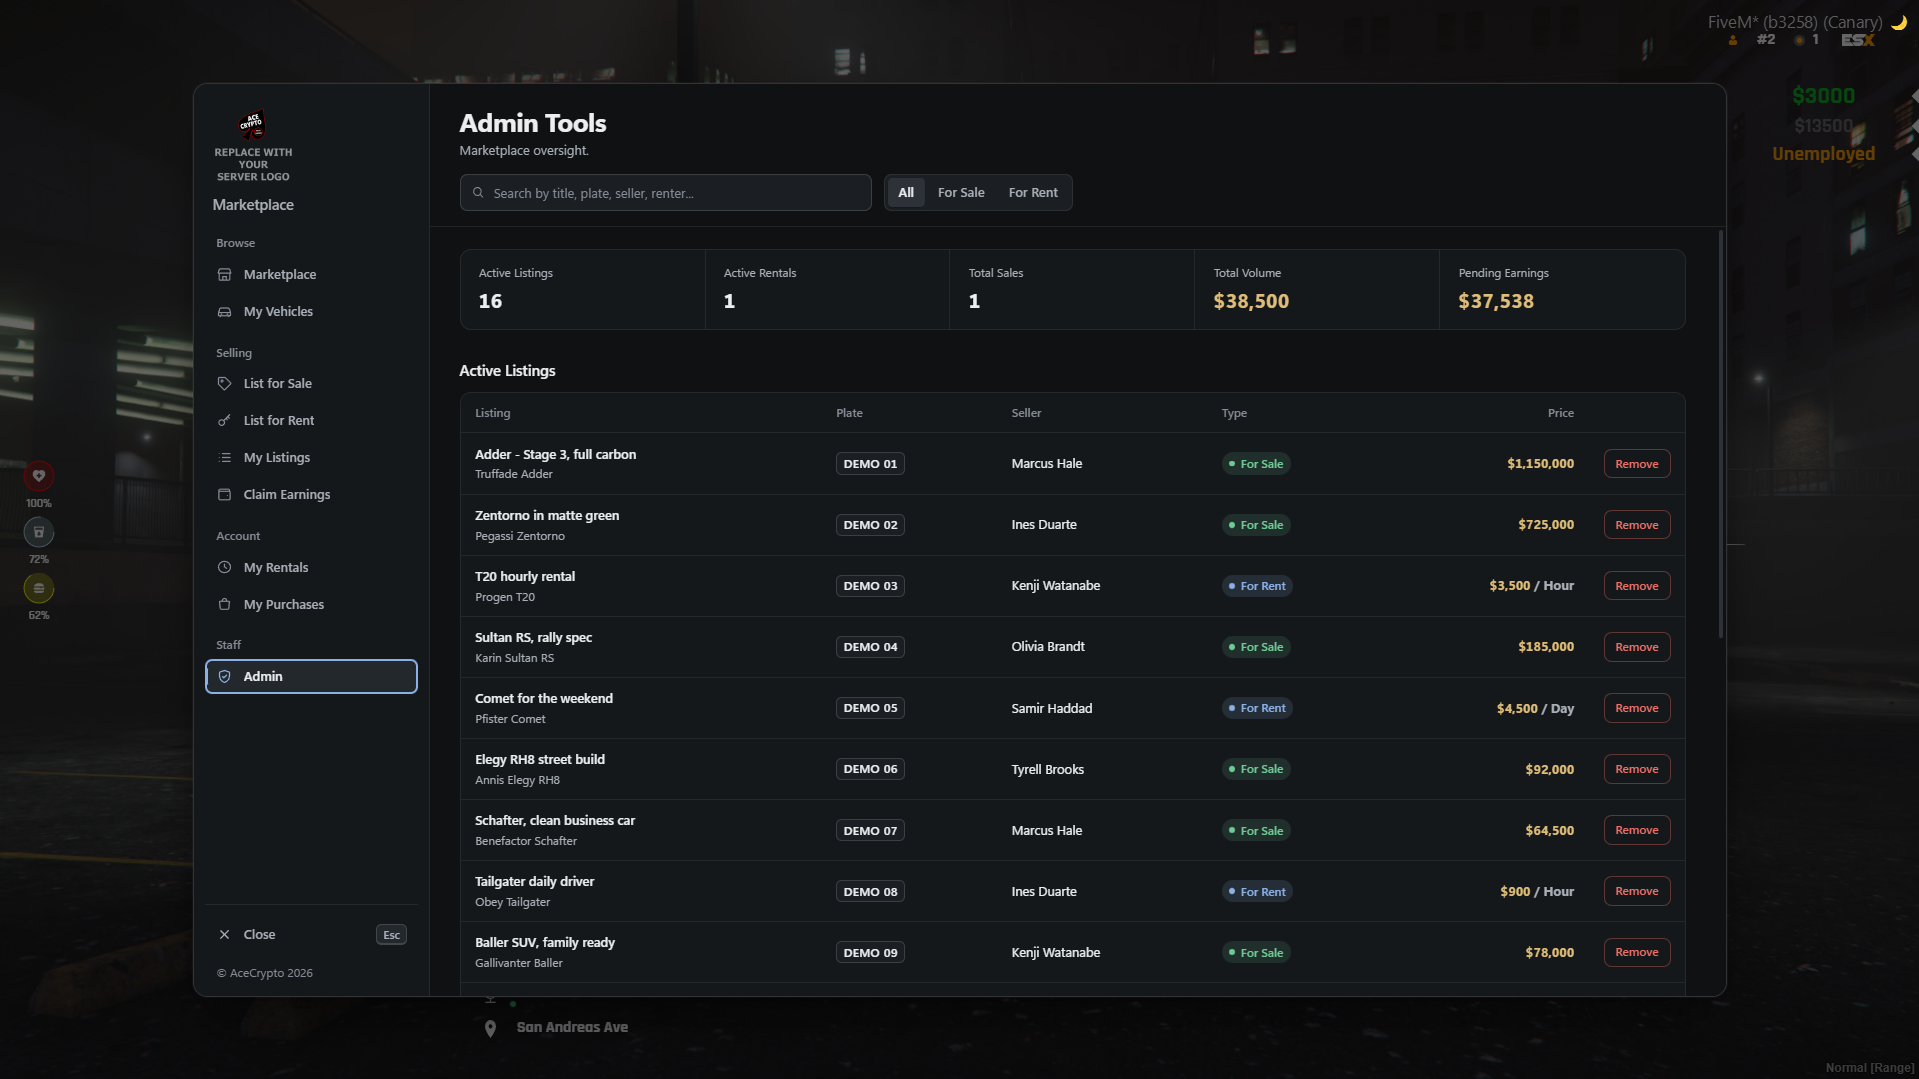The height and width of the screenshot is (1079, 1919).
Task: Switch to the All filter tab
Action: 906,192
